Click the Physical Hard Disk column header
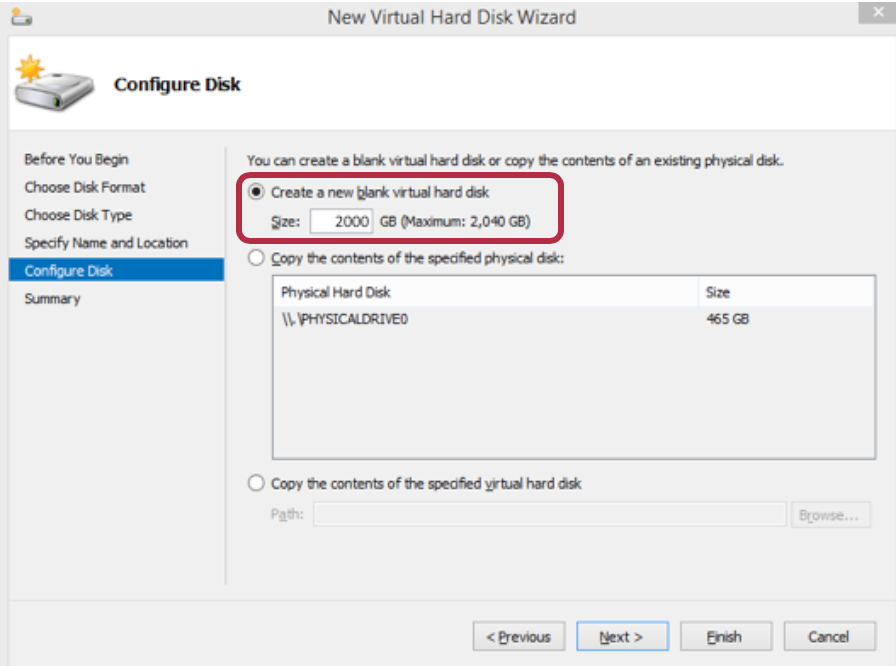The image size is (896, 666). tap(486, 292)
